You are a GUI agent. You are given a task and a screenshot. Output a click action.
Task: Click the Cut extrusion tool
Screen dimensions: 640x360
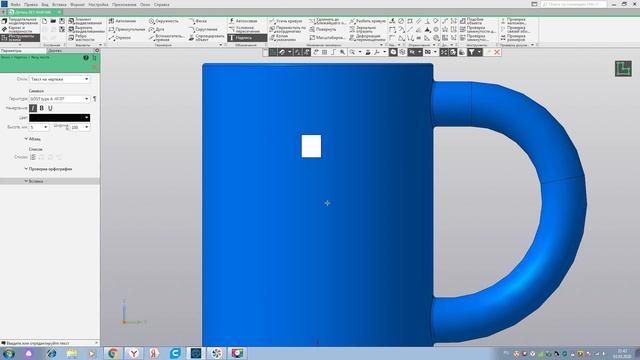(x=86, y=29)
